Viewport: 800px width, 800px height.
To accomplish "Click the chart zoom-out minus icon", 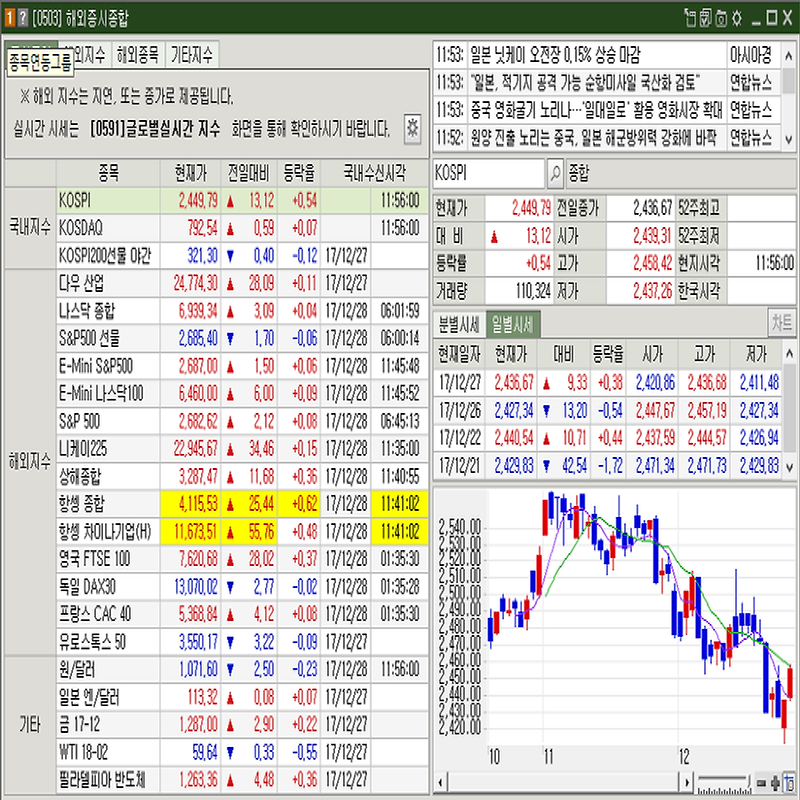I will click(761, 782).
